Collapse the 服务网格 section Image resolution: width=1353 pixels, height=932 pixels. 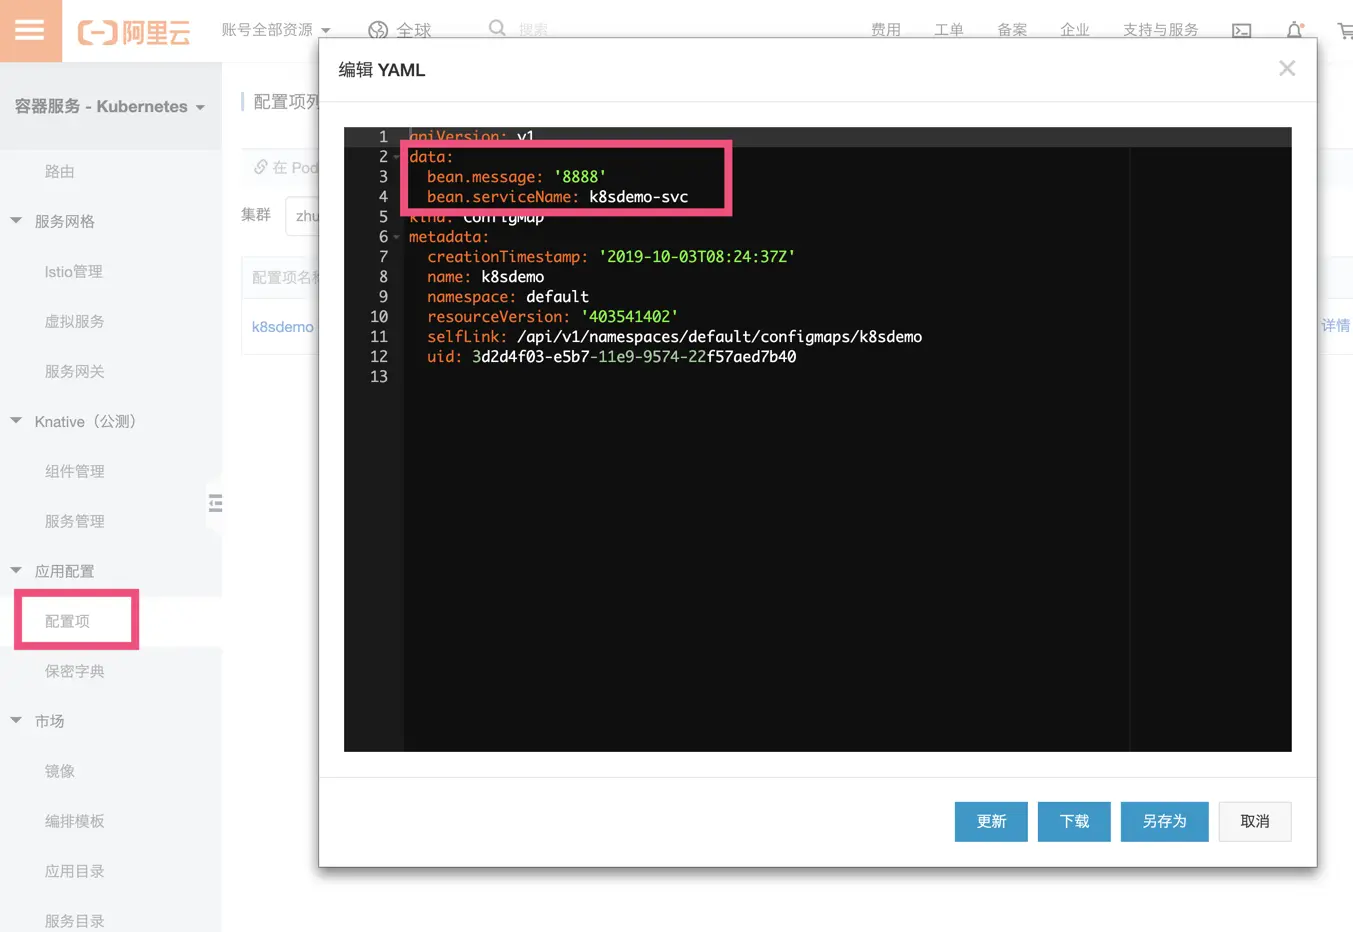16,220
